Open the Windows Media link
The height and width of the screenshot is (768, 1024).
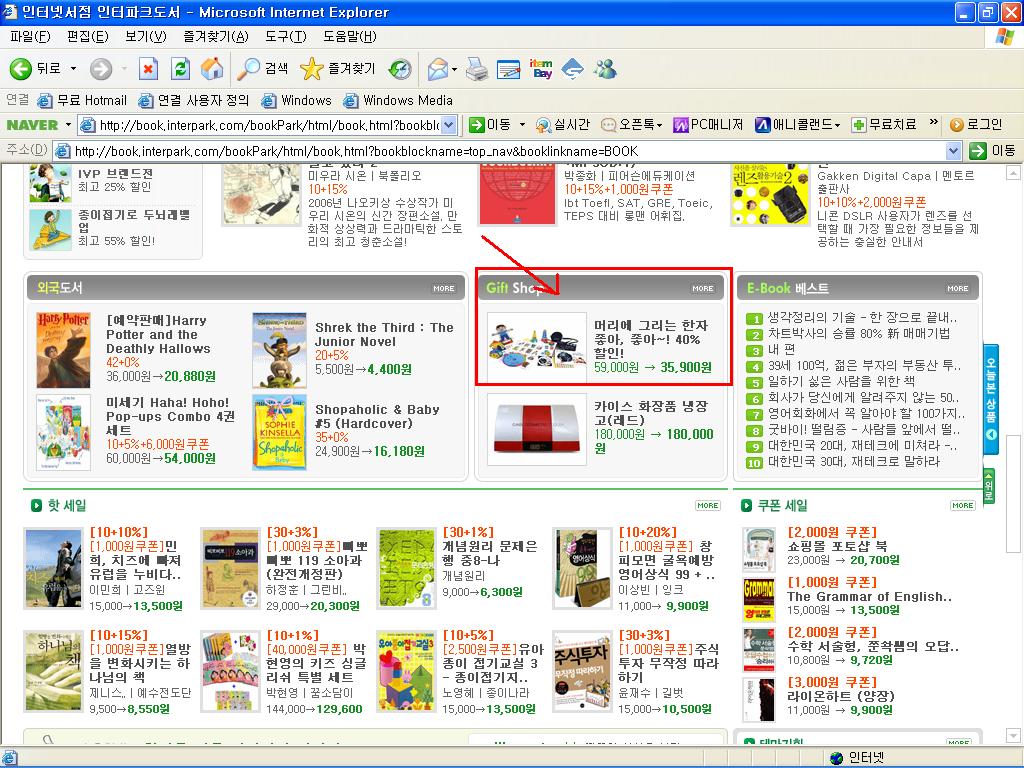tap(398, 101)
